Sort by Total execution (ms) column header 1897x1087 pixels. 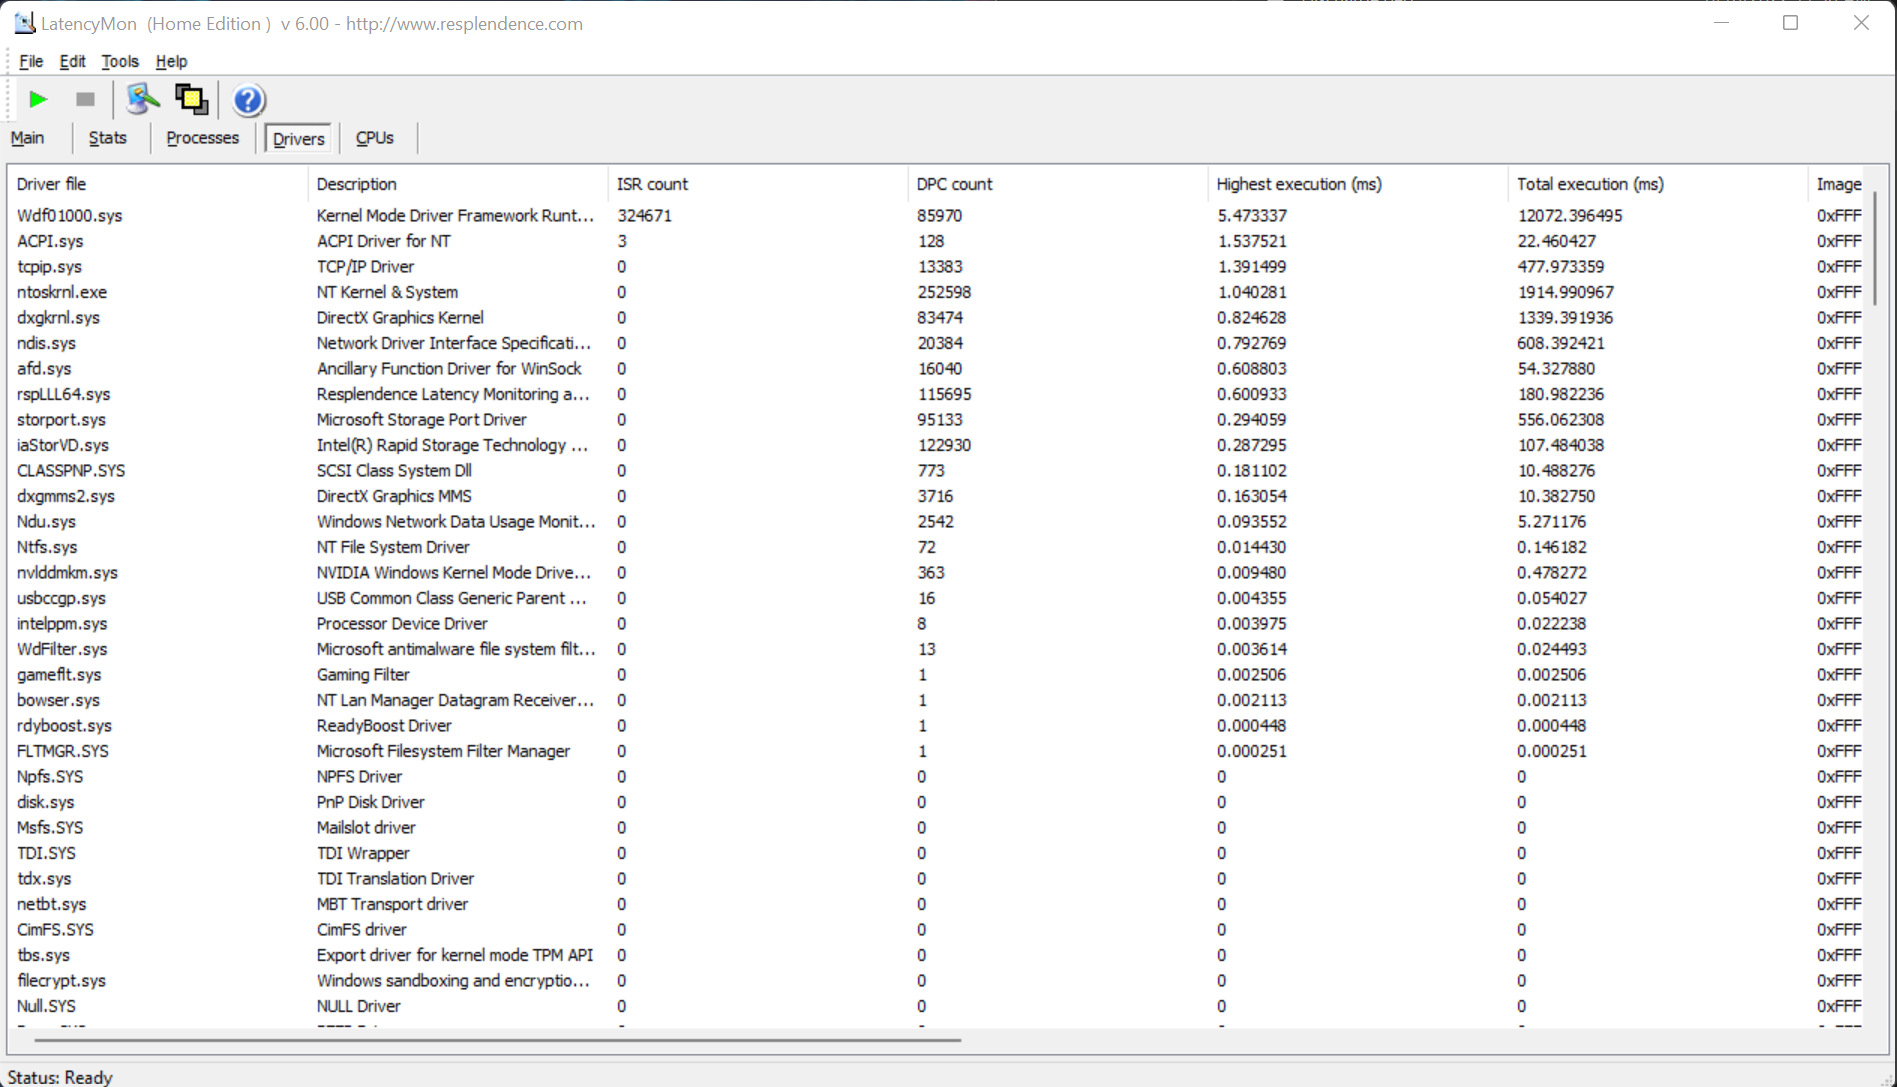tap(1657, 184)
